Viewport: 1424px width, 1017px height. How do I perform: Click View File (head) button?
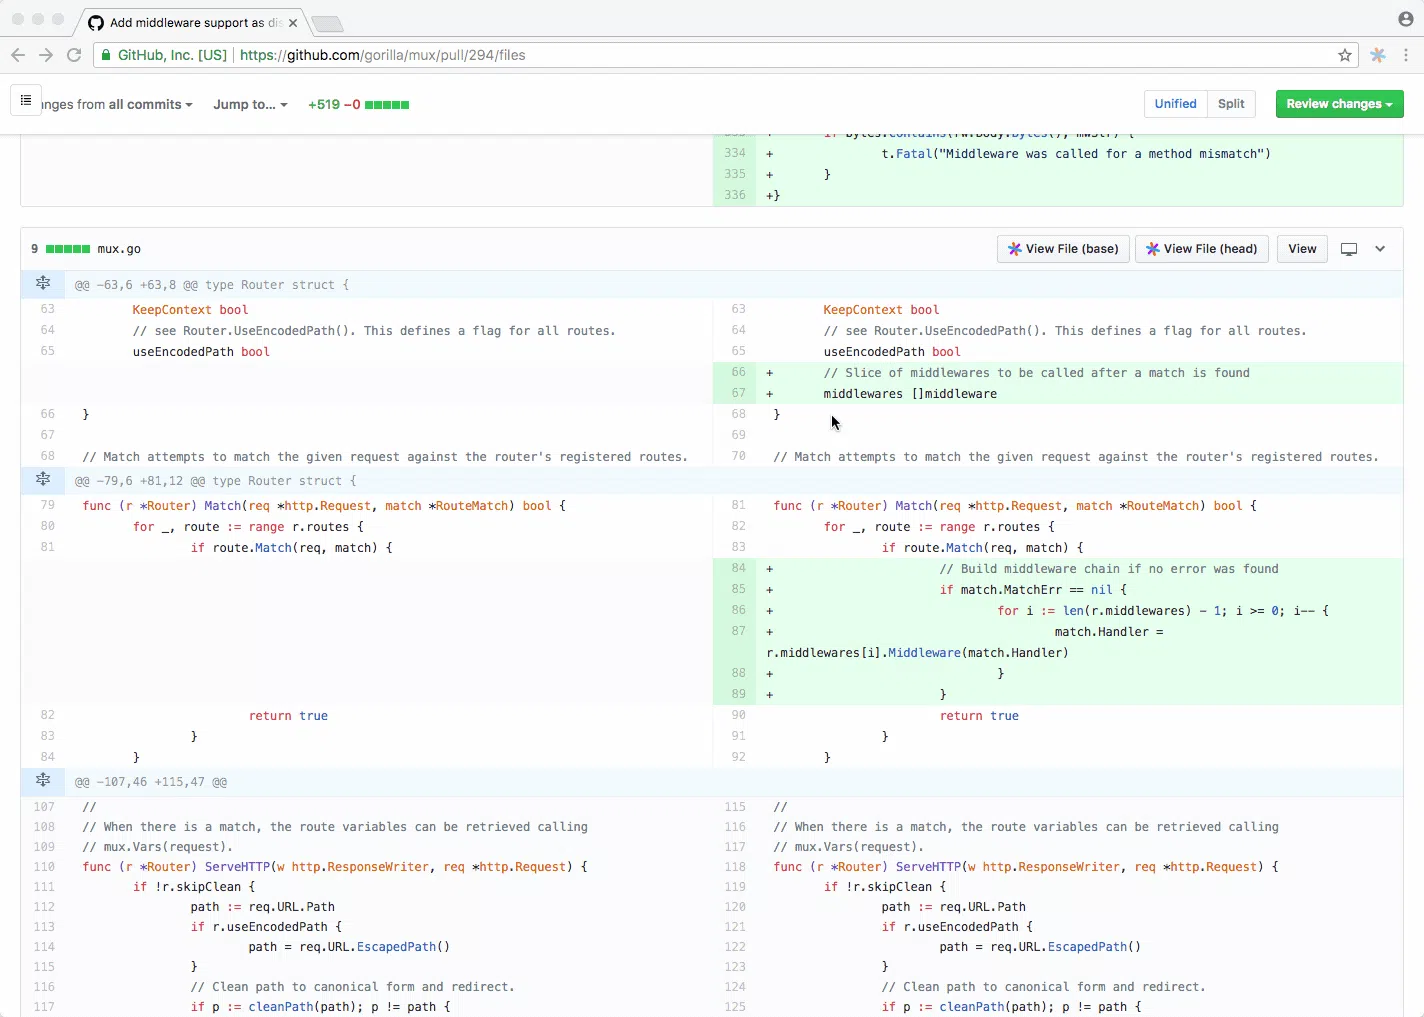click(x=1201, y=249)
